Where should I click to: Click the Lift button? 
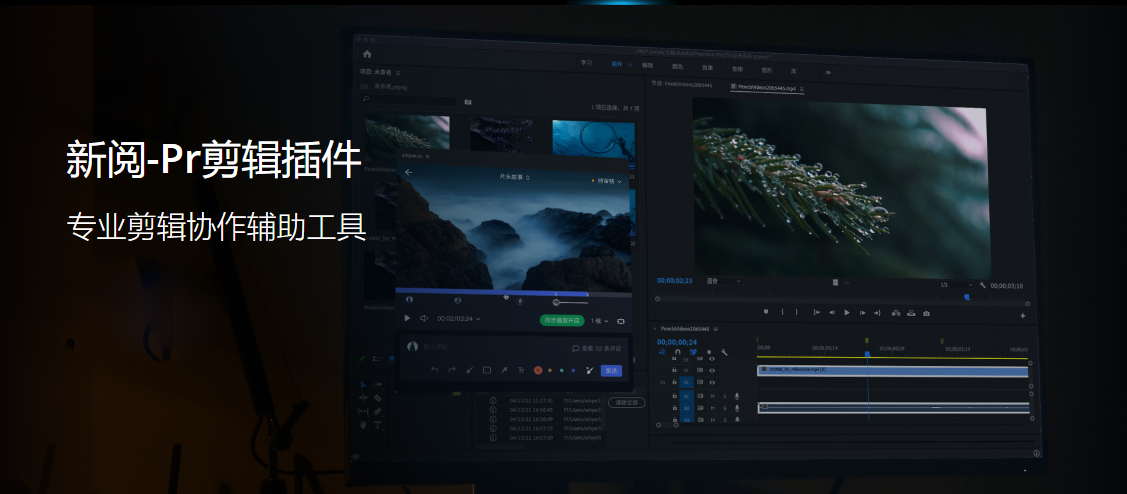[x=896, y=313]
